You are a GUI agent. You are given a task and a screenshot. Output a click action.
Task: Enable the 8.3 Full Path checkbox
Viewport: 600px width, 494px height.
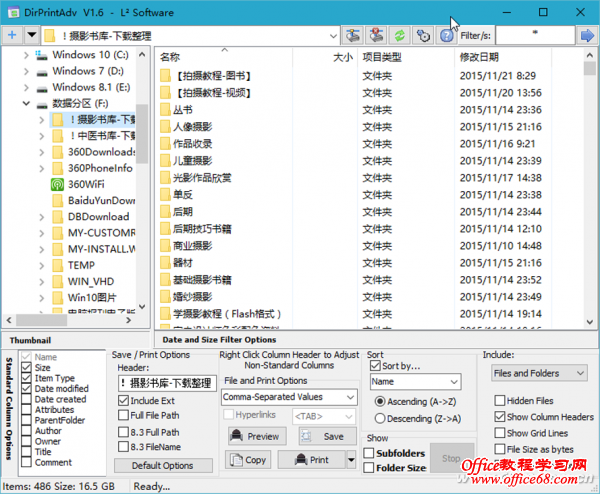click(x=123, y=432)
